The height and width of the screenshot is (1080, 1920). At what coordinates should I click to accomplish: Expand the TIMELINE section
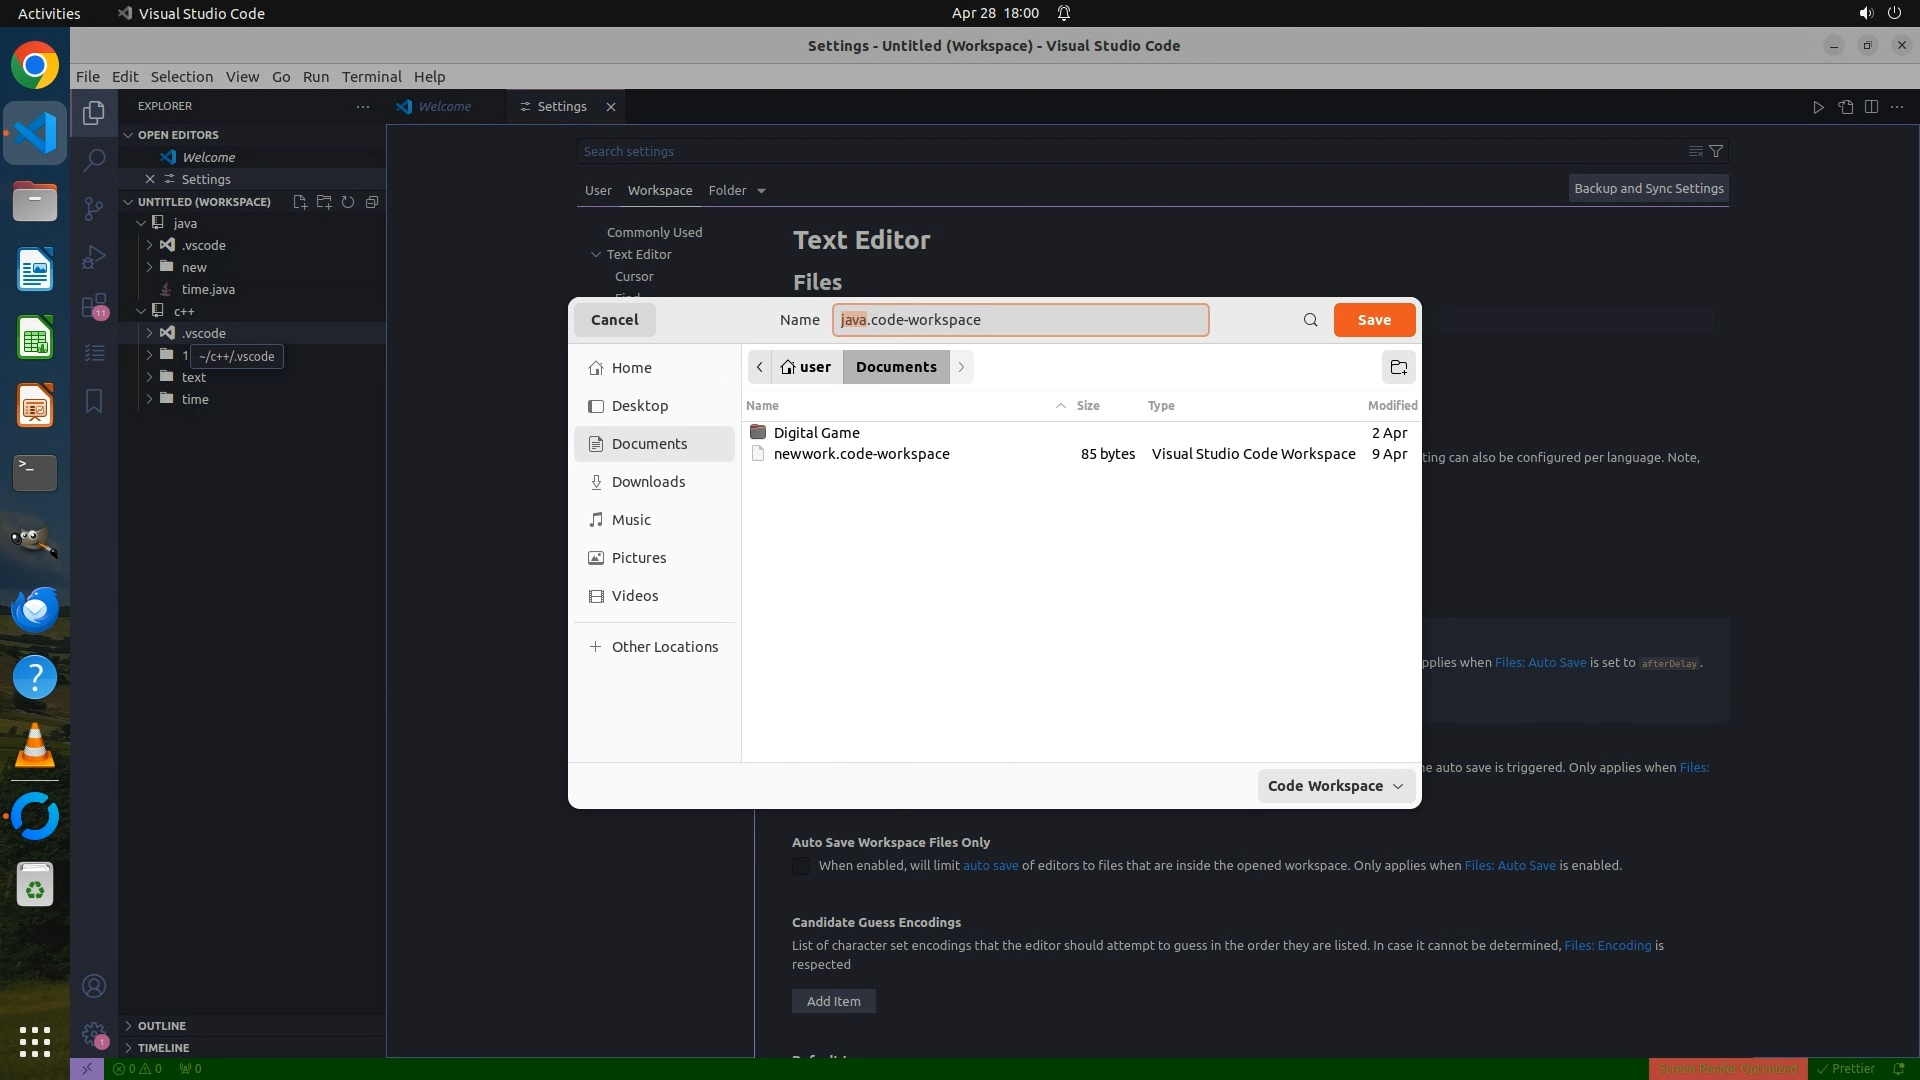pyautogui.click(x=163, y=1048)
